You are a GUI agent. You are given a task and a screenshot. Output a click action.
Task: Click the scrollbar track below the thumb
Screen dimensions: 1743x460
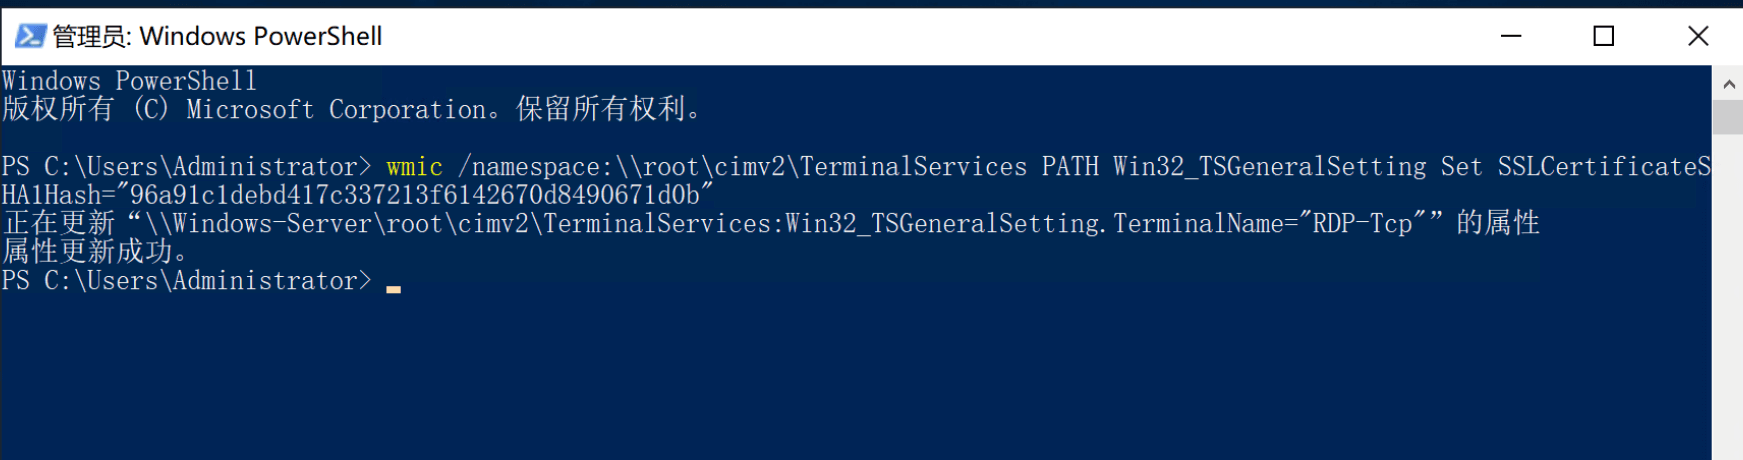pyautogui.click(x=1728, y=300)
